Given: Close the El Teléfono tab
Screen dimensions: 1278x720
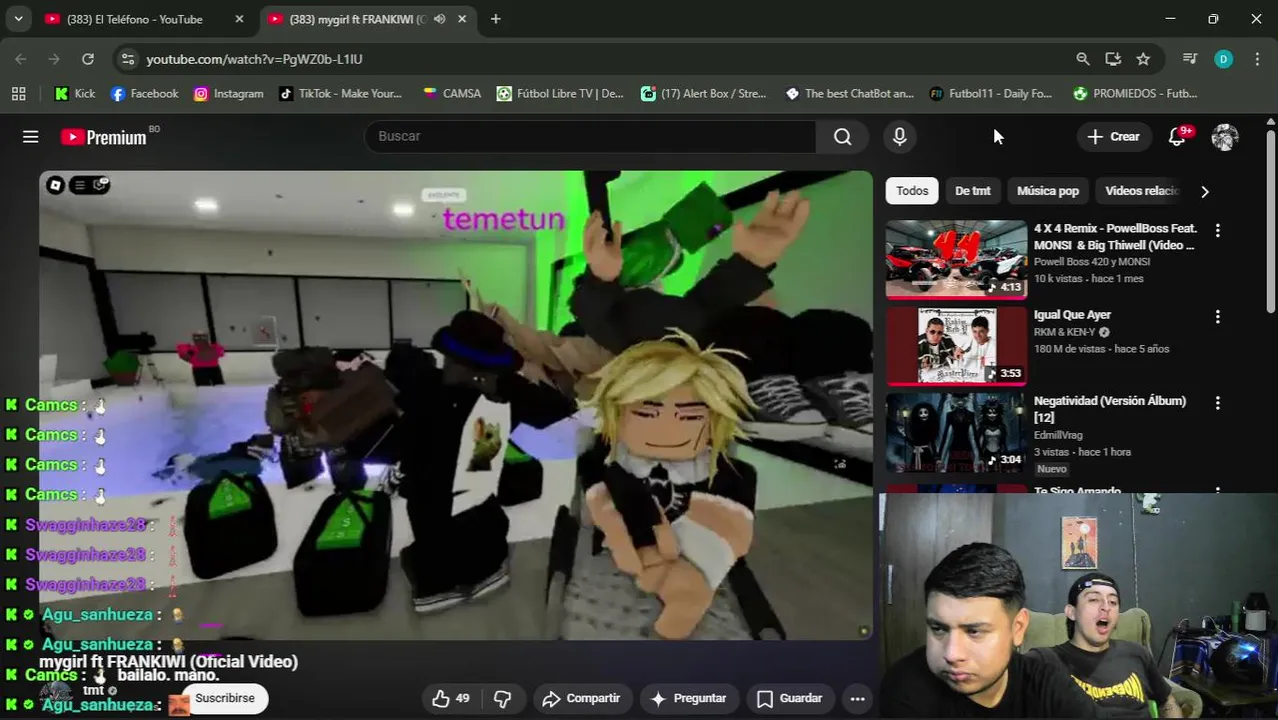Looking at the screenshot, I should [x=239, y=19].
